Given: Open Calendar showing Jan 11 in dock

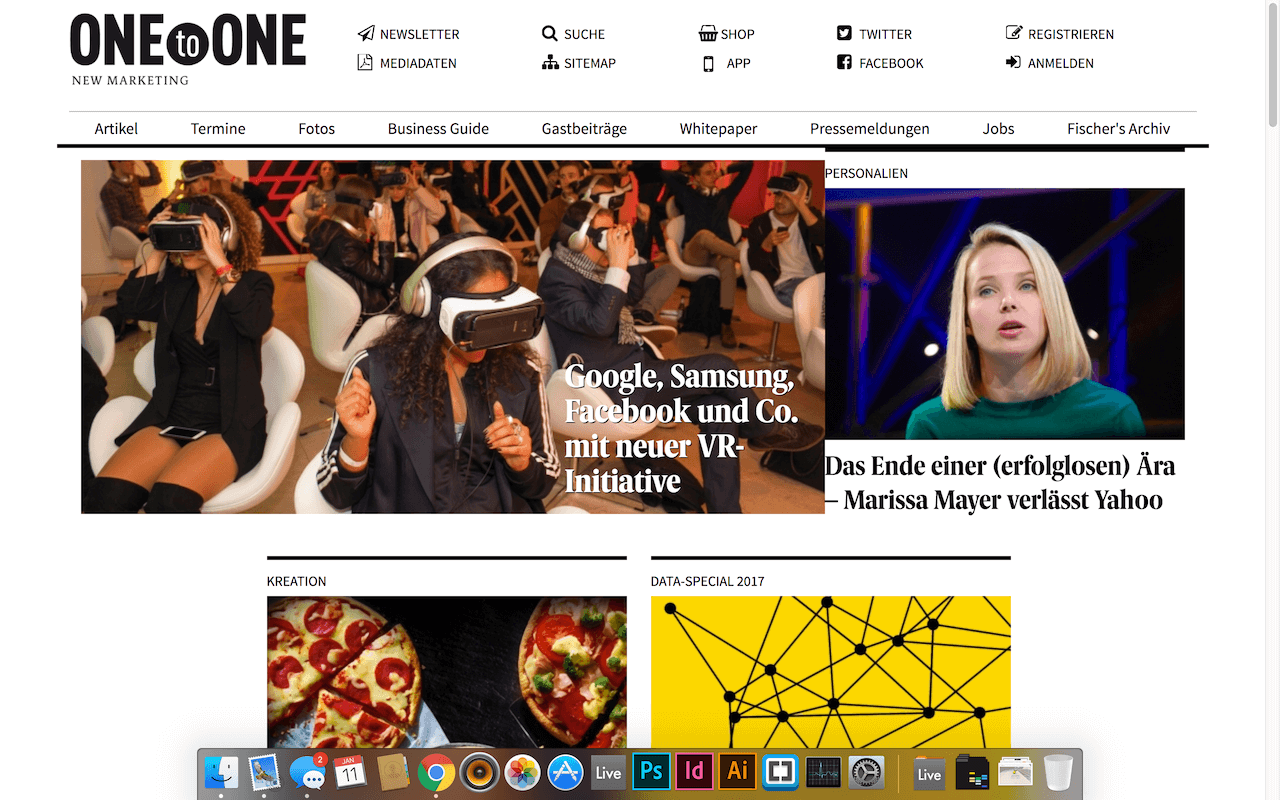Looking at the screenshot, I should (x=350, y=772).
